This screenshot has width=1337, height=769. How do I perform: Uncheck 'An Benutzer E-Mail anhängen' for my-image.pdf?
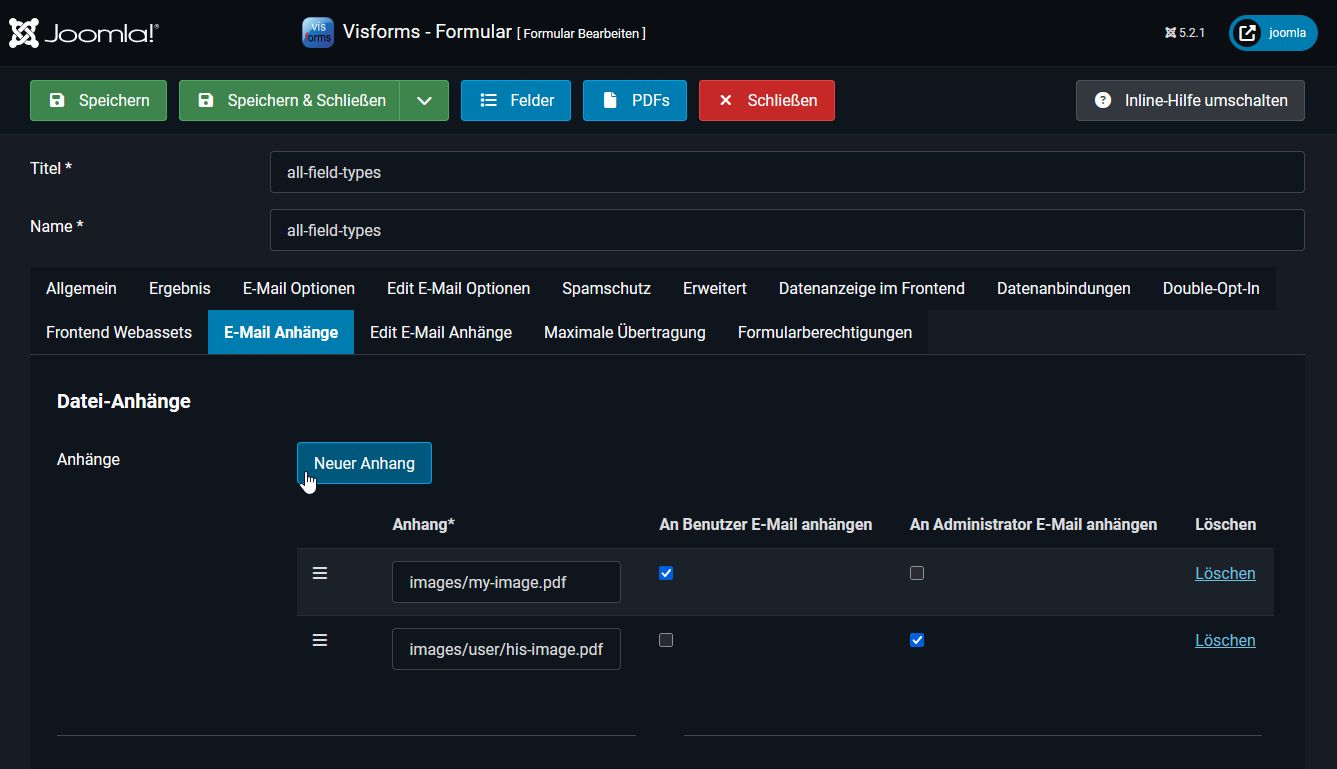666,572
